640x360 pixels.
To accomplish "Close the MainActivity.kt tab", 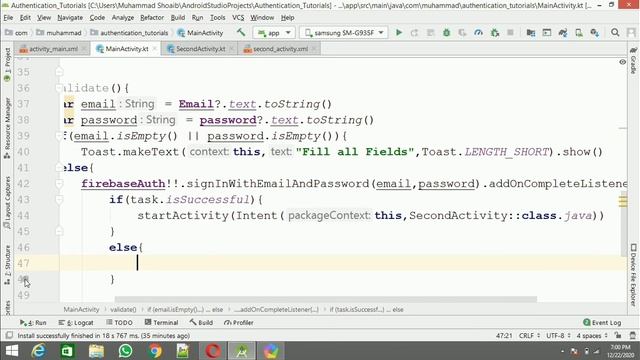I will click(x=155, y=49).
